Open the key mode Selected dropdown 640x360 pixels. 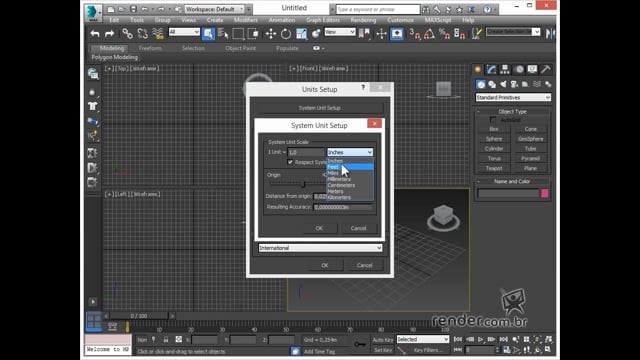pos(422,339)
